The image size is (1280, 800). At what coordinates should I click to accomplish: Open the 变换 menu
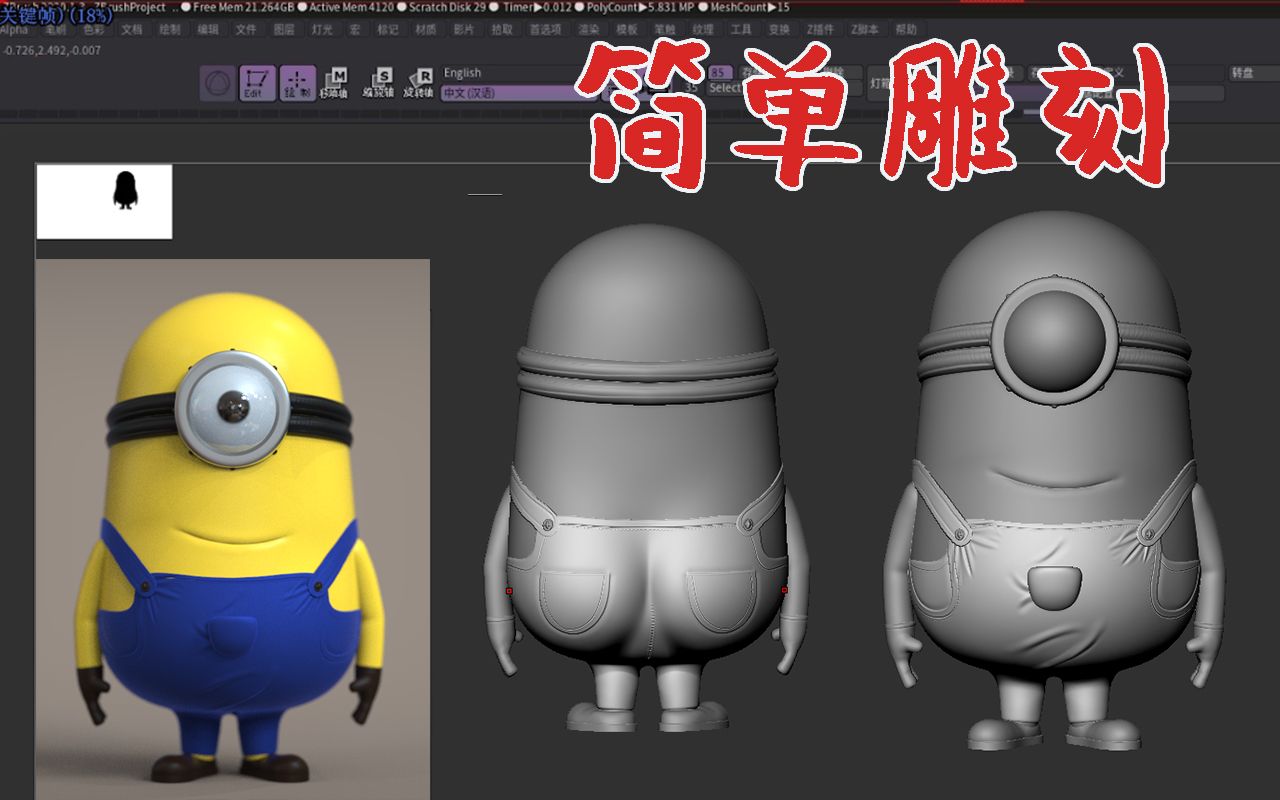tap(779, 30)
